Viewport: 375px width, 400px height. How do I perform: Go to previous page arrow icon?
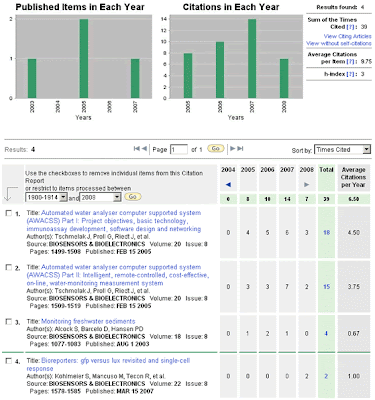144,149
